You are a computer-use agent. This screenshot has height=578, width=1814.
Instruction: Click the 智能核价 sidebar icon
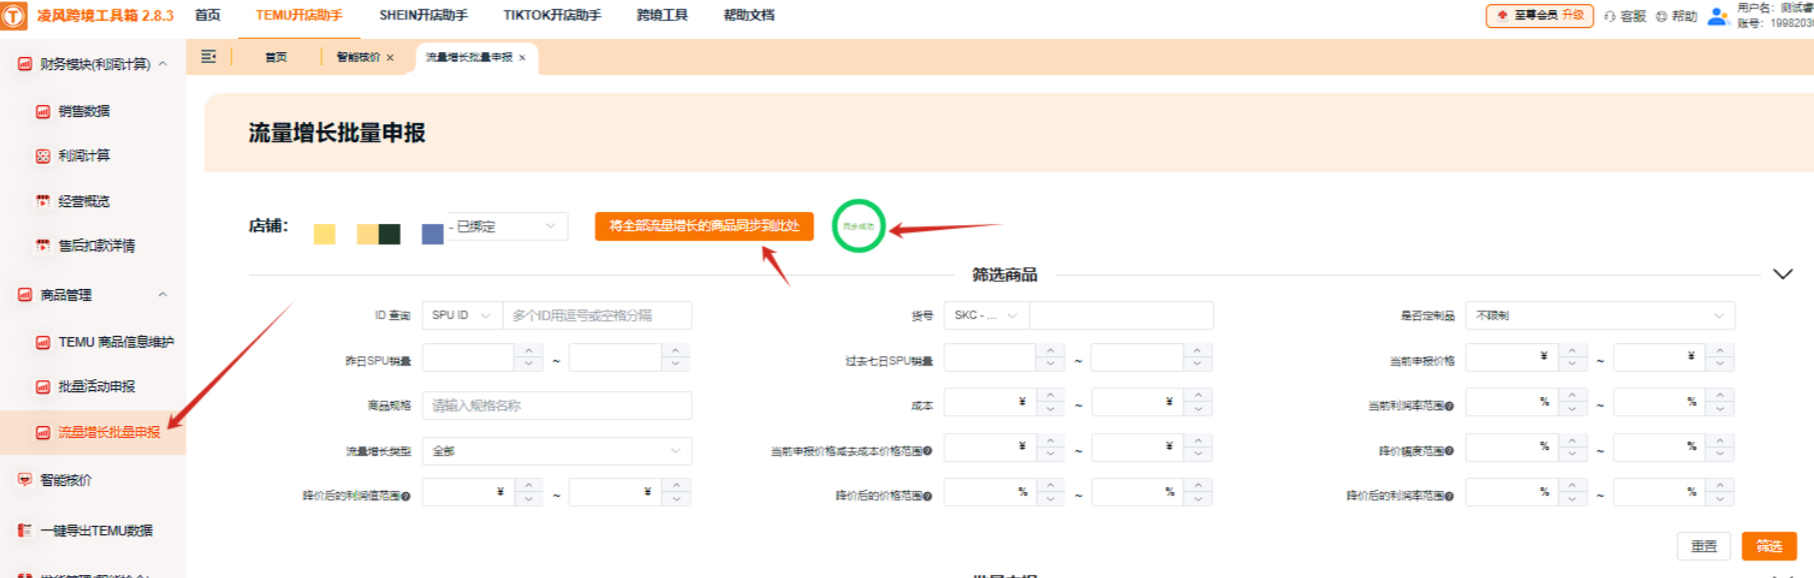25,480
